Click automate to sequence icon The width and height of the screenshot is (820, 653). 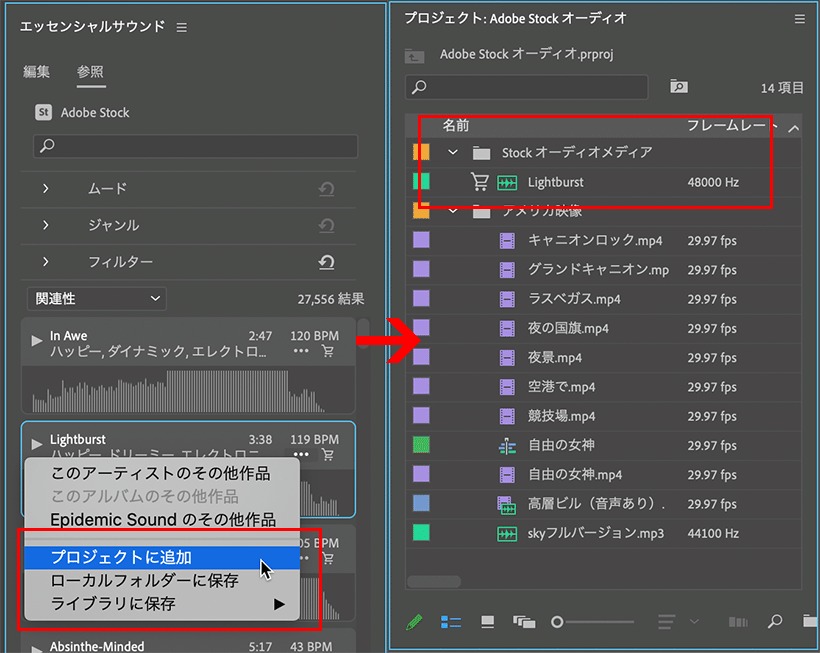[x=738, y=622]
